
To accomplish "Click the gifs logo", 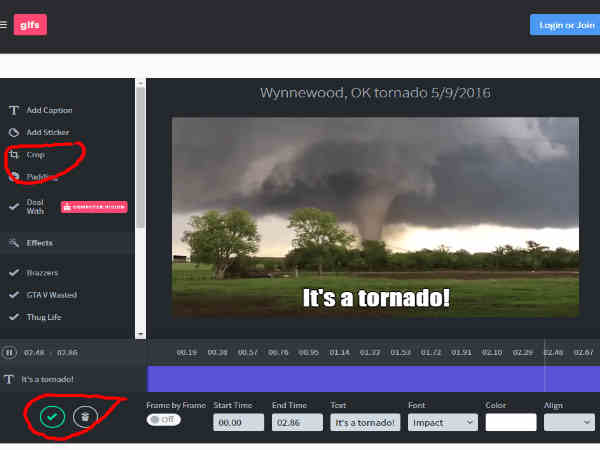I will coord(30,25).
